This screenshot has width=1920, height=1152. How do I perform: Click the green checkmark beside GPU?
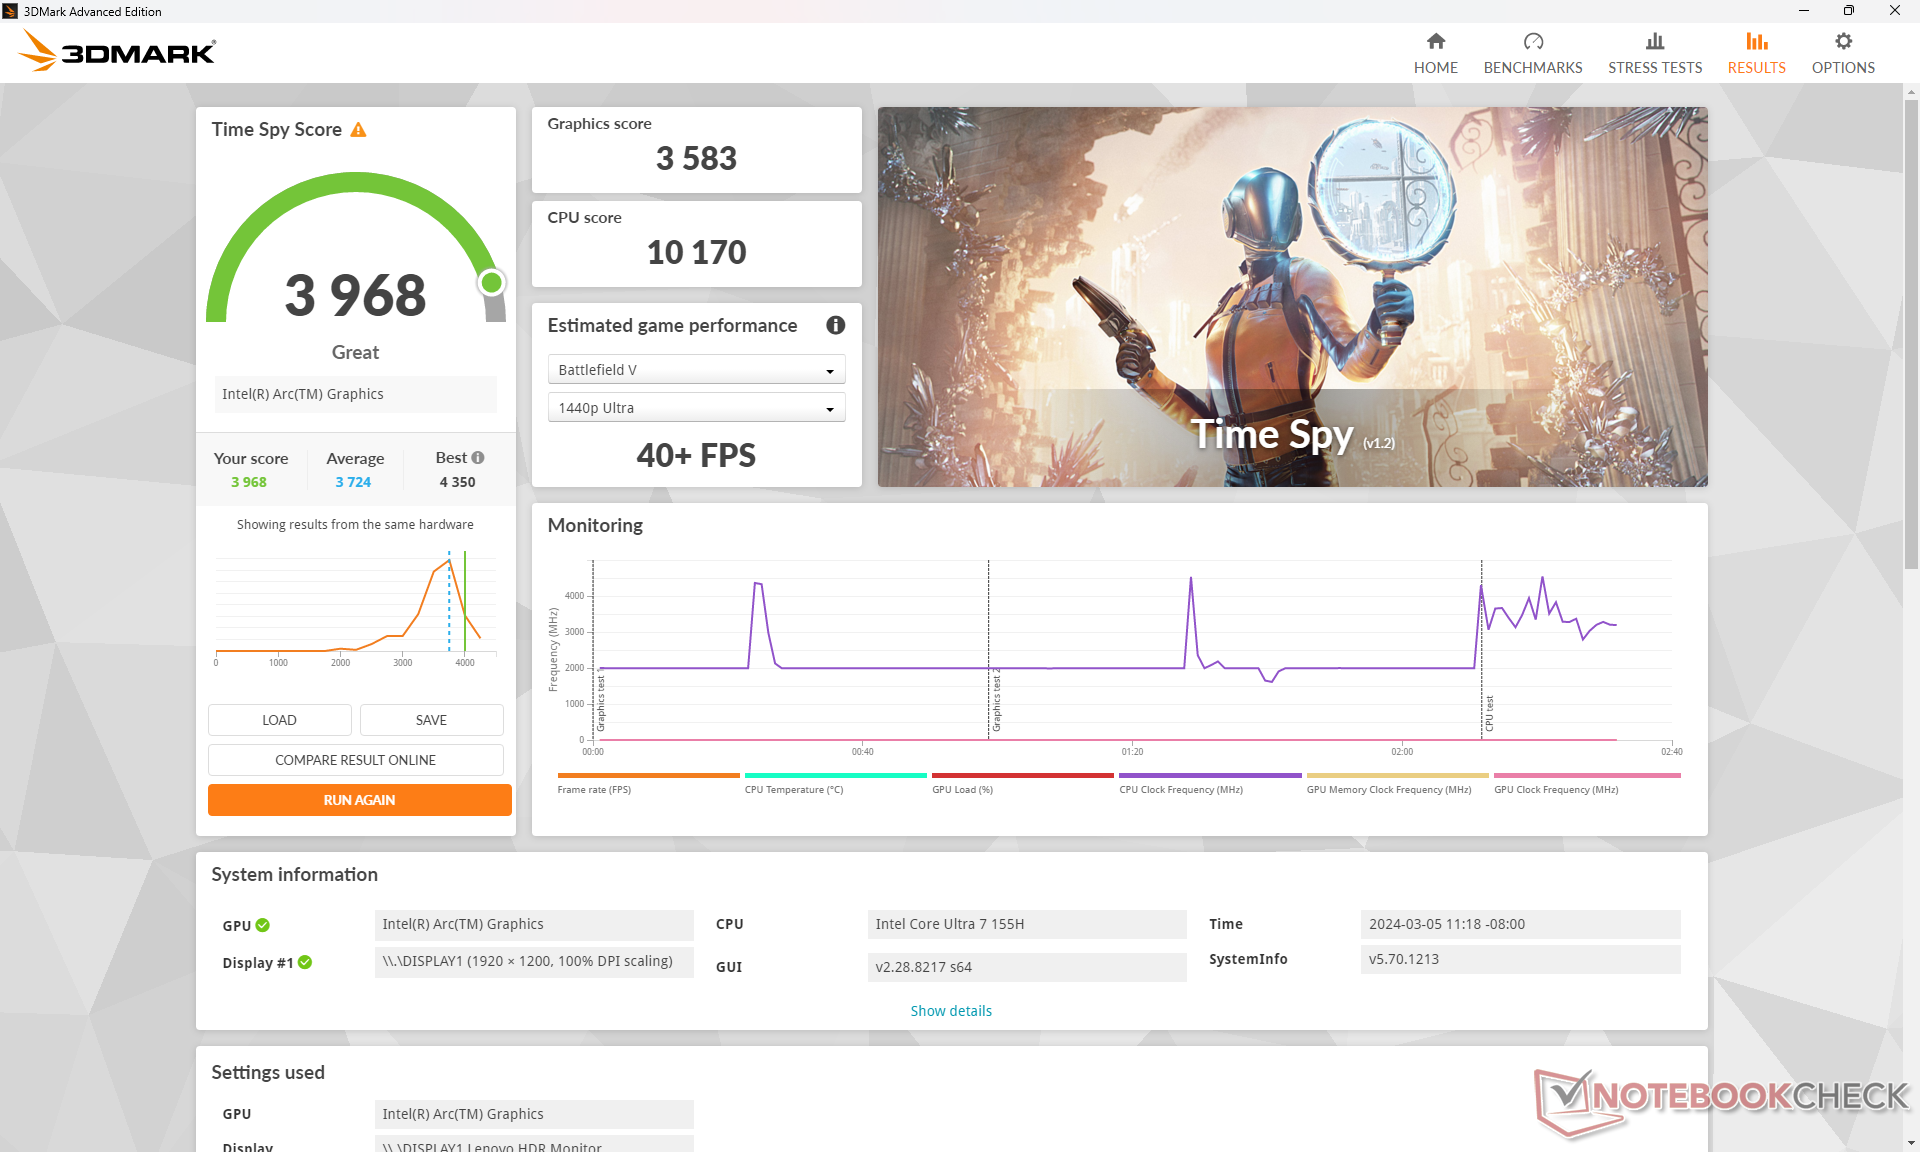pyautogui.click(x=263, y=925)
